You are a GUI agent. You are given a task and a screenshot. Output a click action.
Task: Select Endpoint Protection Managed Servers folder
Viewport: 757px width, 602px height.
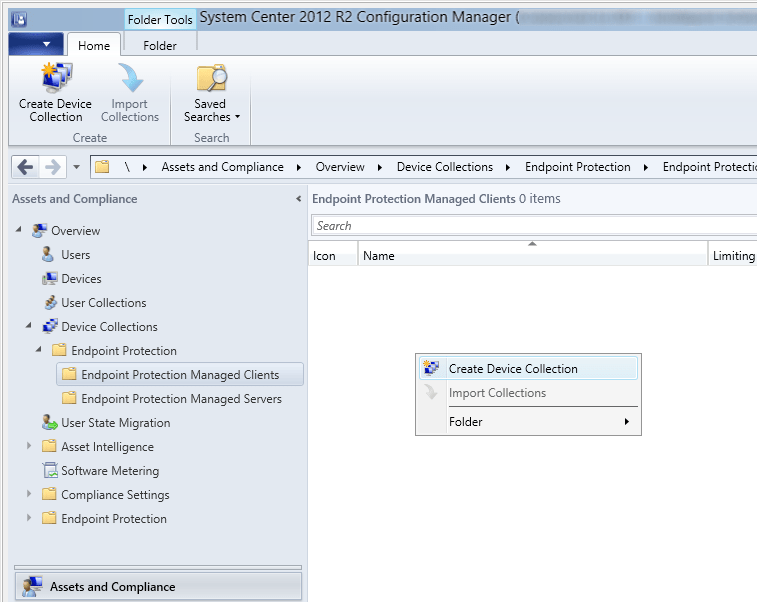pyautogui.click(x=181, y=399)
